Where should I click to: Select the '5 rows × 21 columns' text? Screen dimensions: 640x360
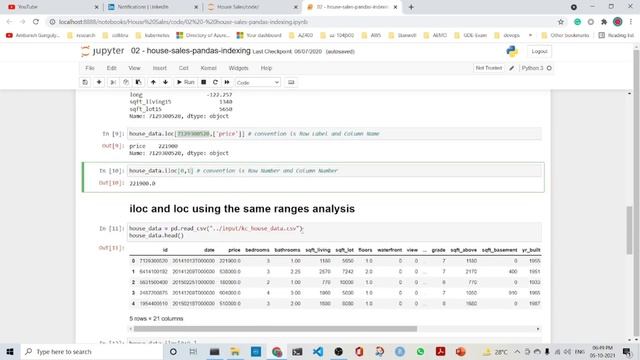[156, 318]
